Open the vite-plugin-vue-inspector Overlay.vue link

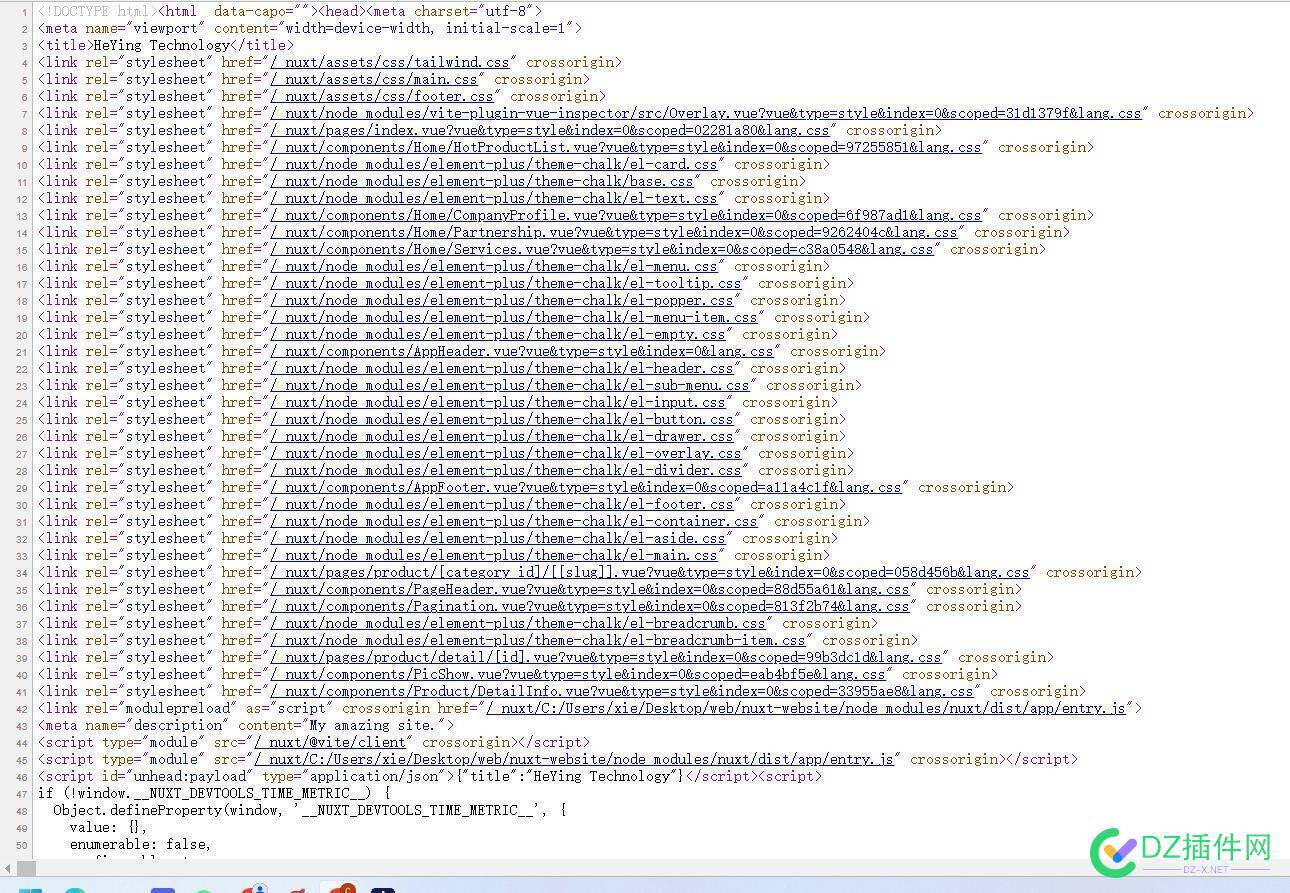coord(706,113)
